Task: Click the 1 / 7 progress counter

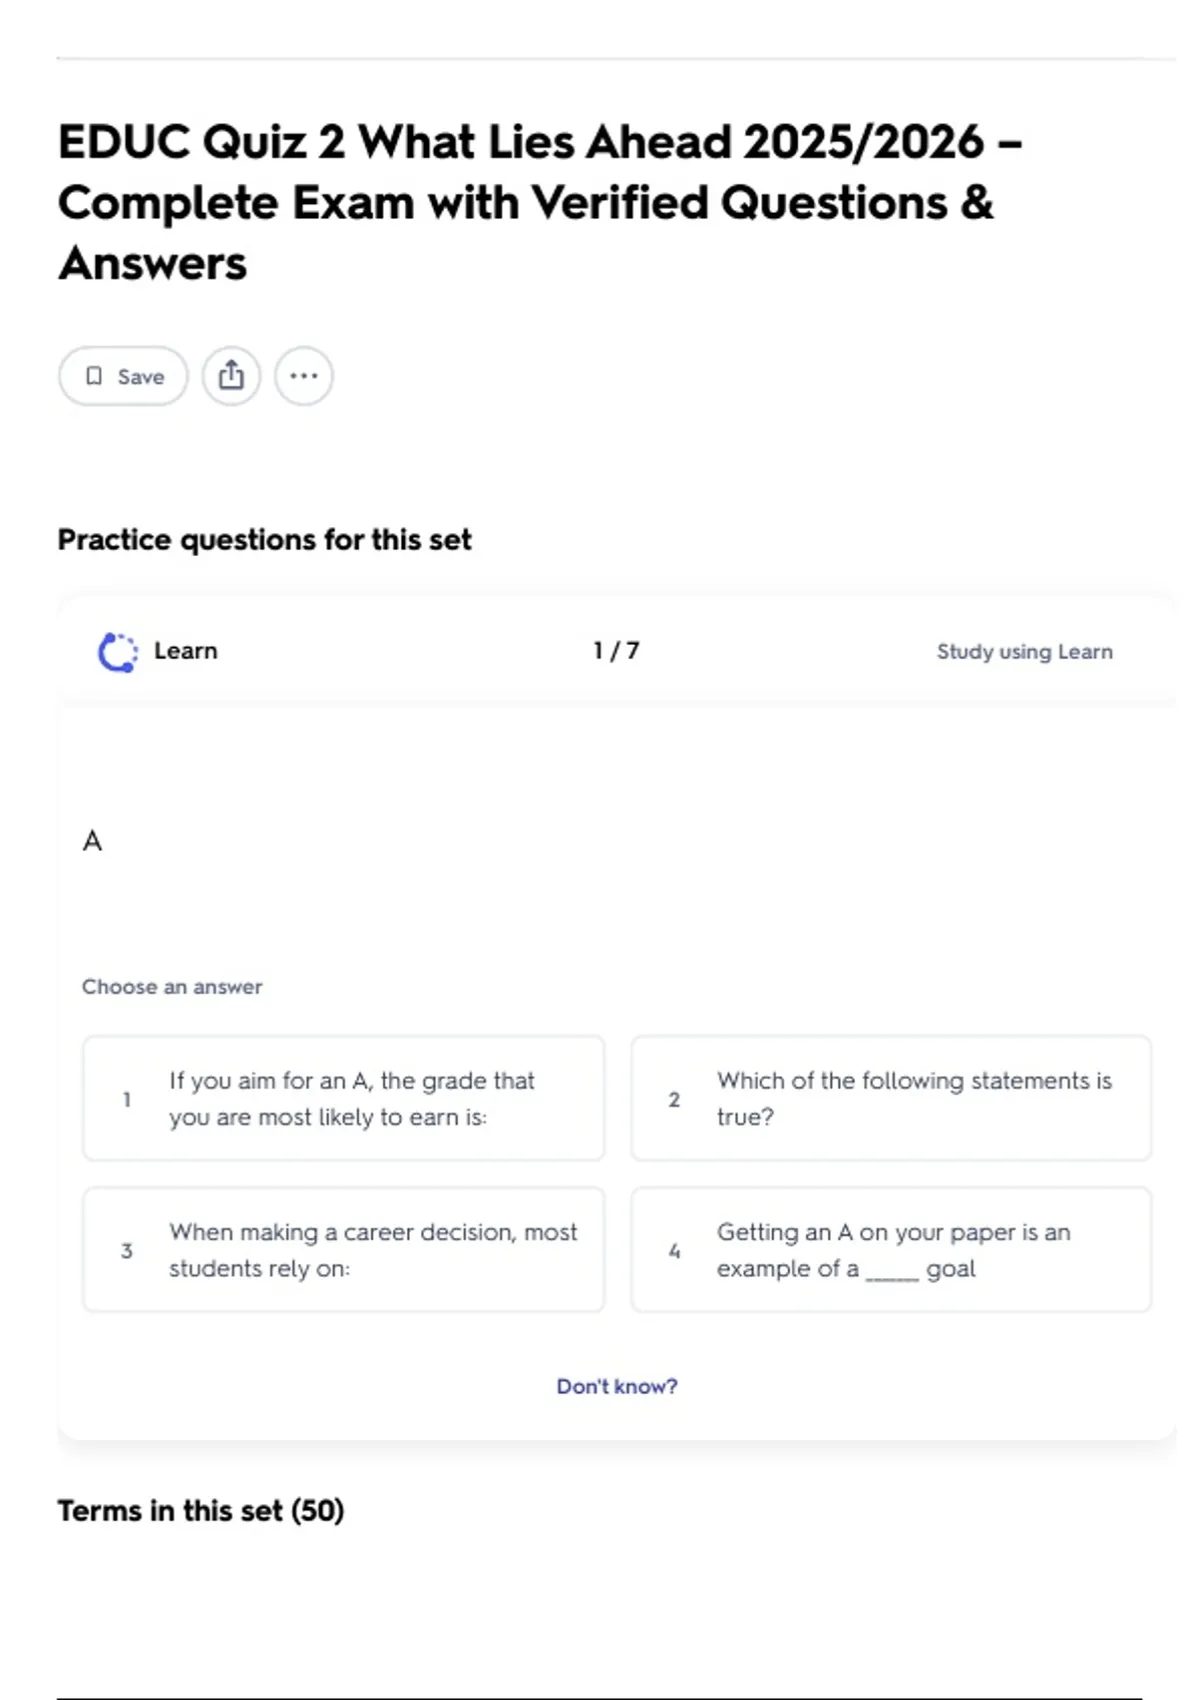Action: [x=616, y=651]
